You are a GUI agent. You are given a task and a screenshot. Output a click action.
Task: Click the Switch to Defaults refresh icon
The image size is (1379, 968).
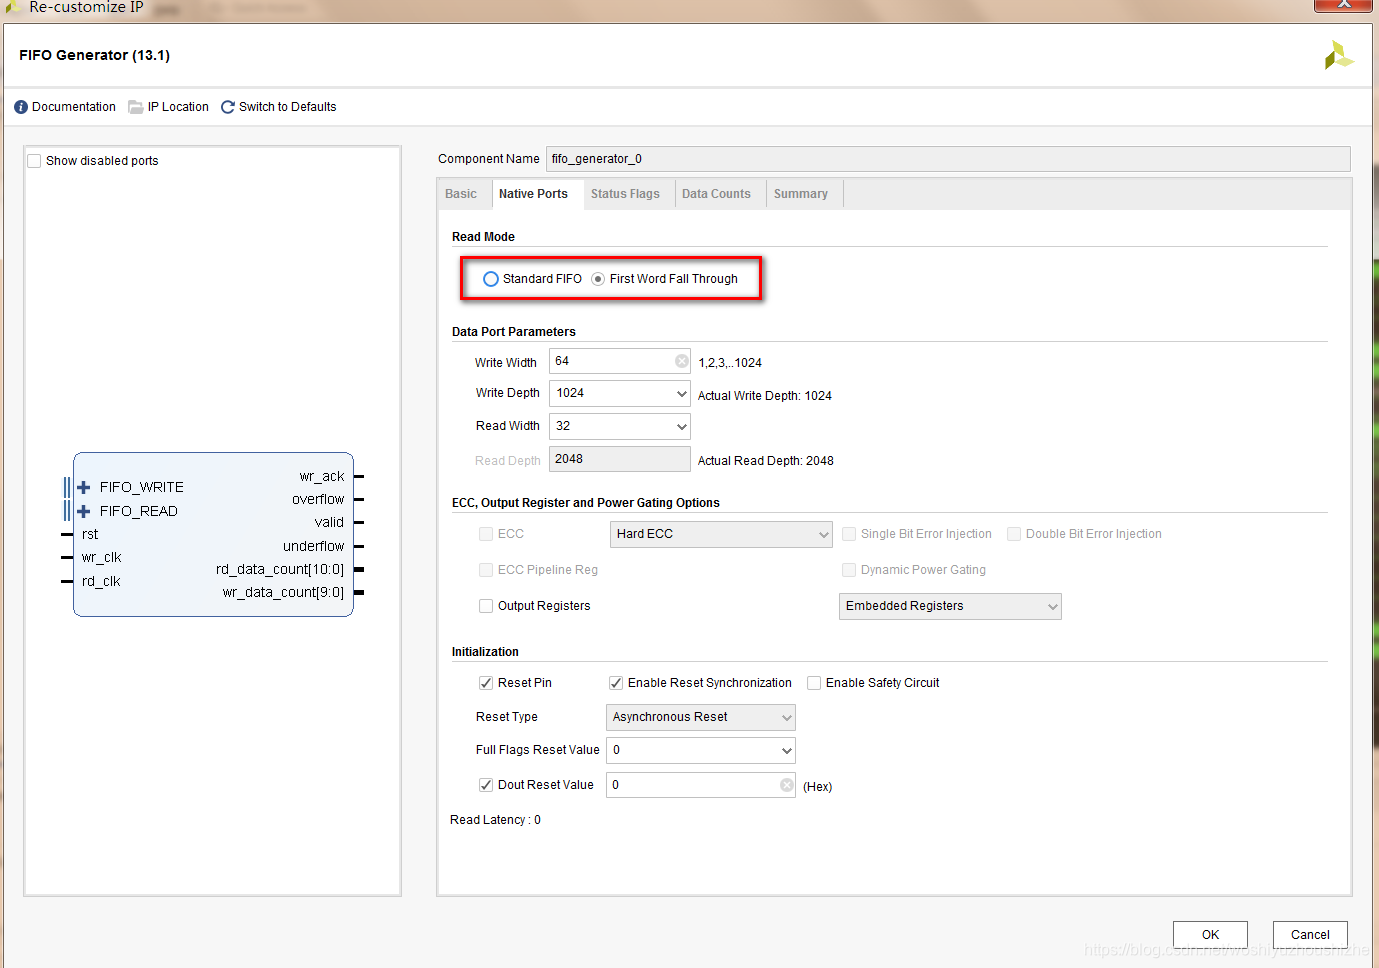228,107
